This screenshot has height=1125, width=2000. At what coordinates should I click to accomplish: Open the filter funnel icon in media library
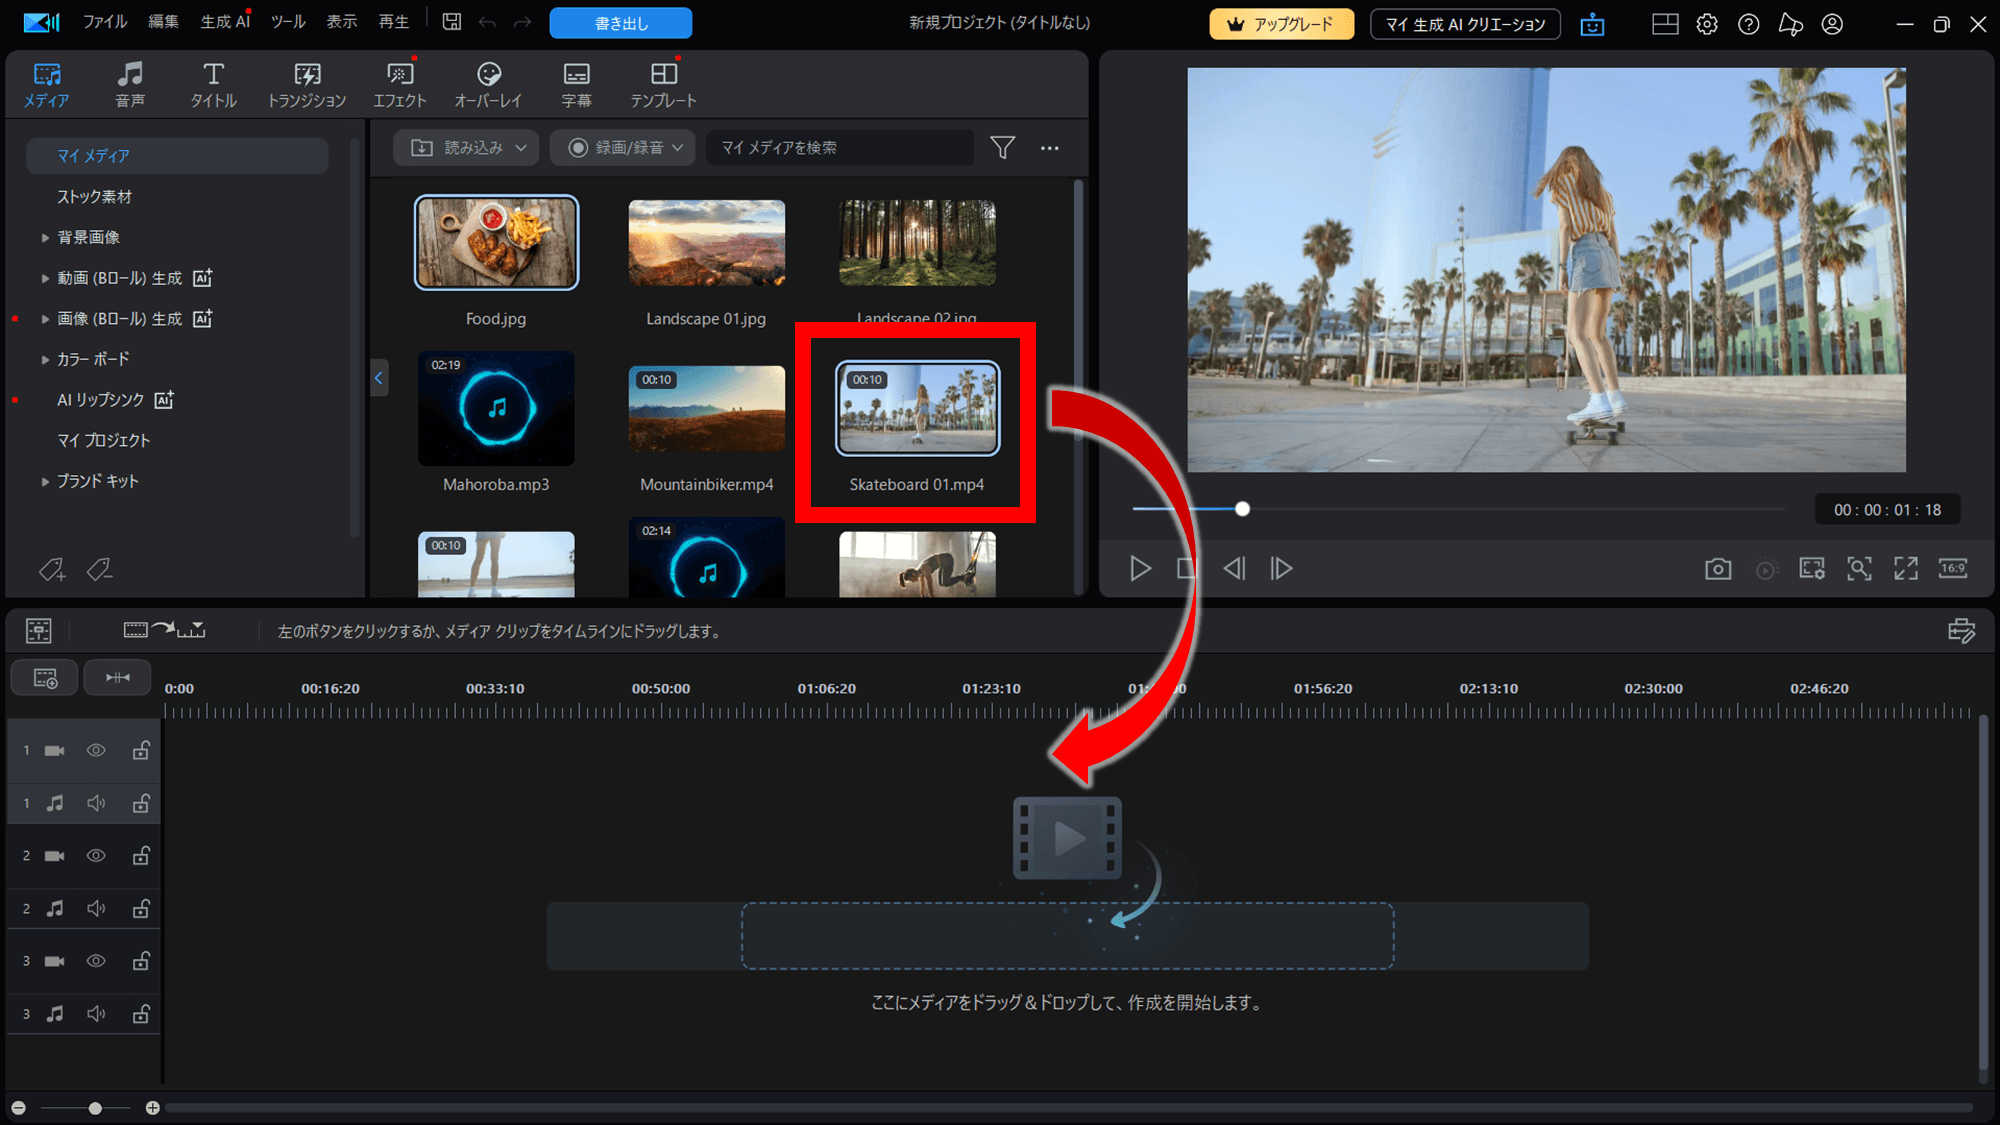[x=1002, y=148]
